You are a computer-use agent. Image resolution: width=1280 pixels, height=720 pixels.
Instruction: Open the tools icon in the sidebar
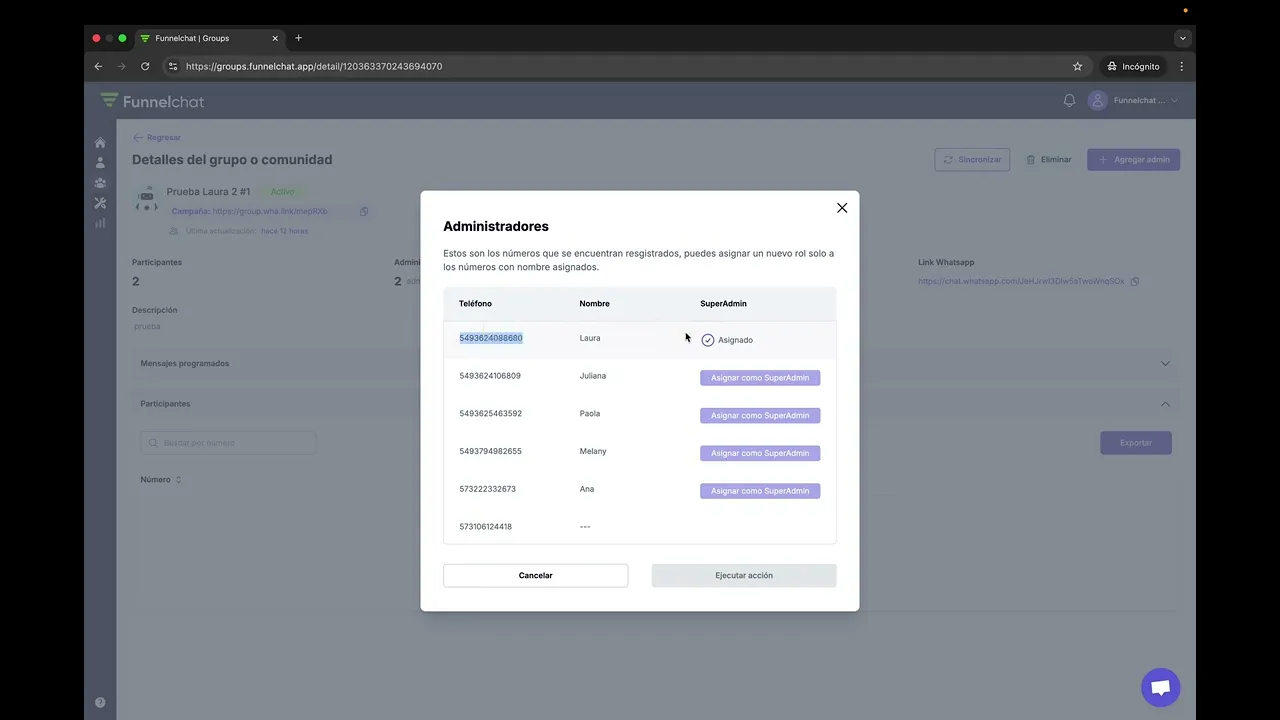100,203
